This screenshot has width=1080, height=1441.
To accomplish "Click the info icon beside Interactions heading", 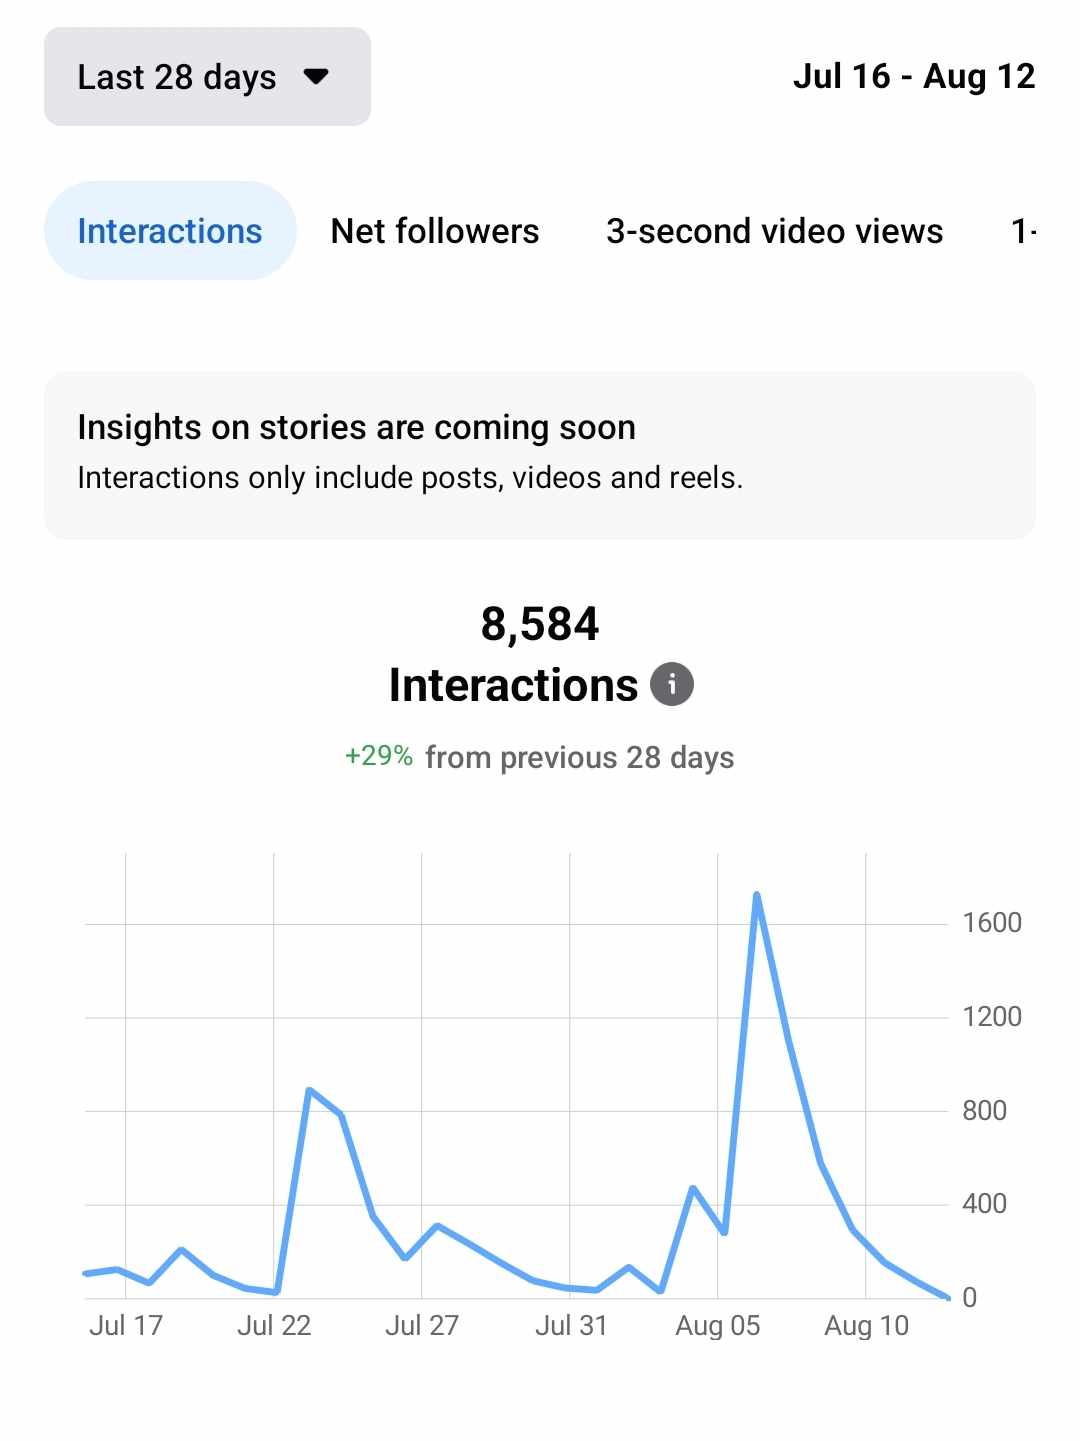I will pyautogui.click(x=672, y=685).
